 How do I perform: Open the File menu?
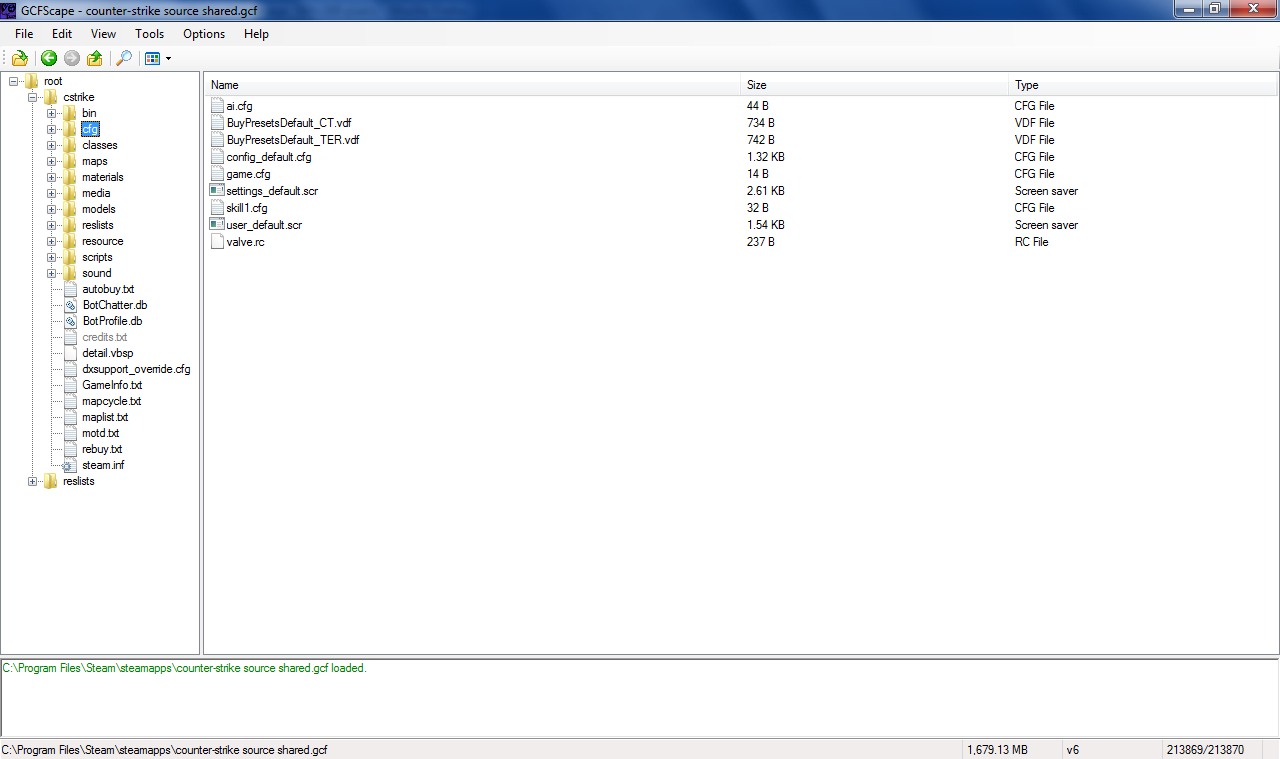click(24, 34)
